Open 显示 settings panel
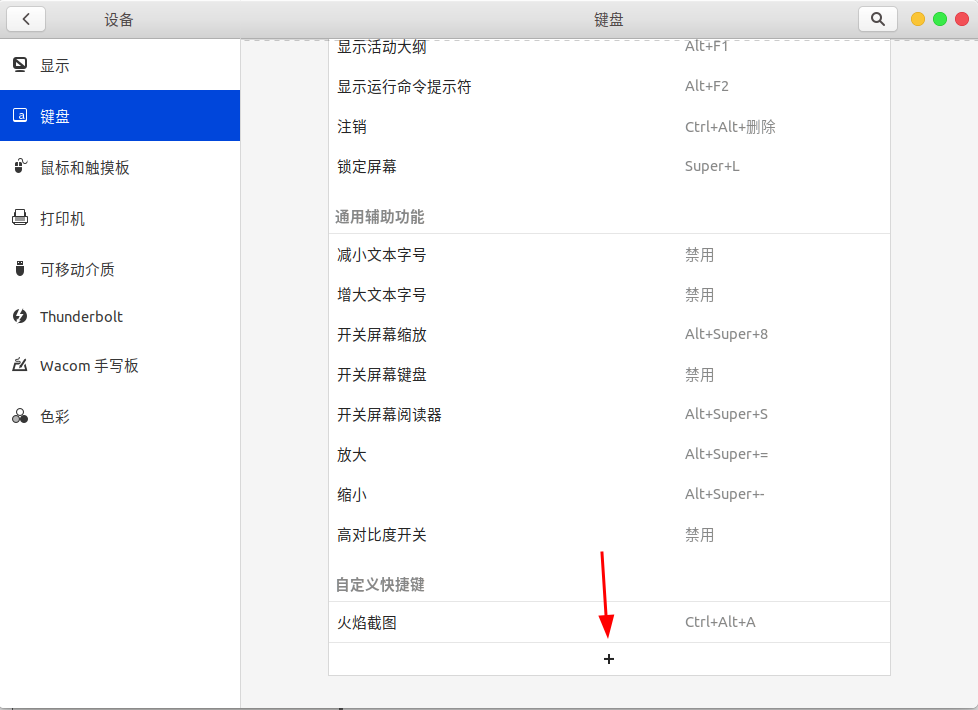 click(120, 65)
